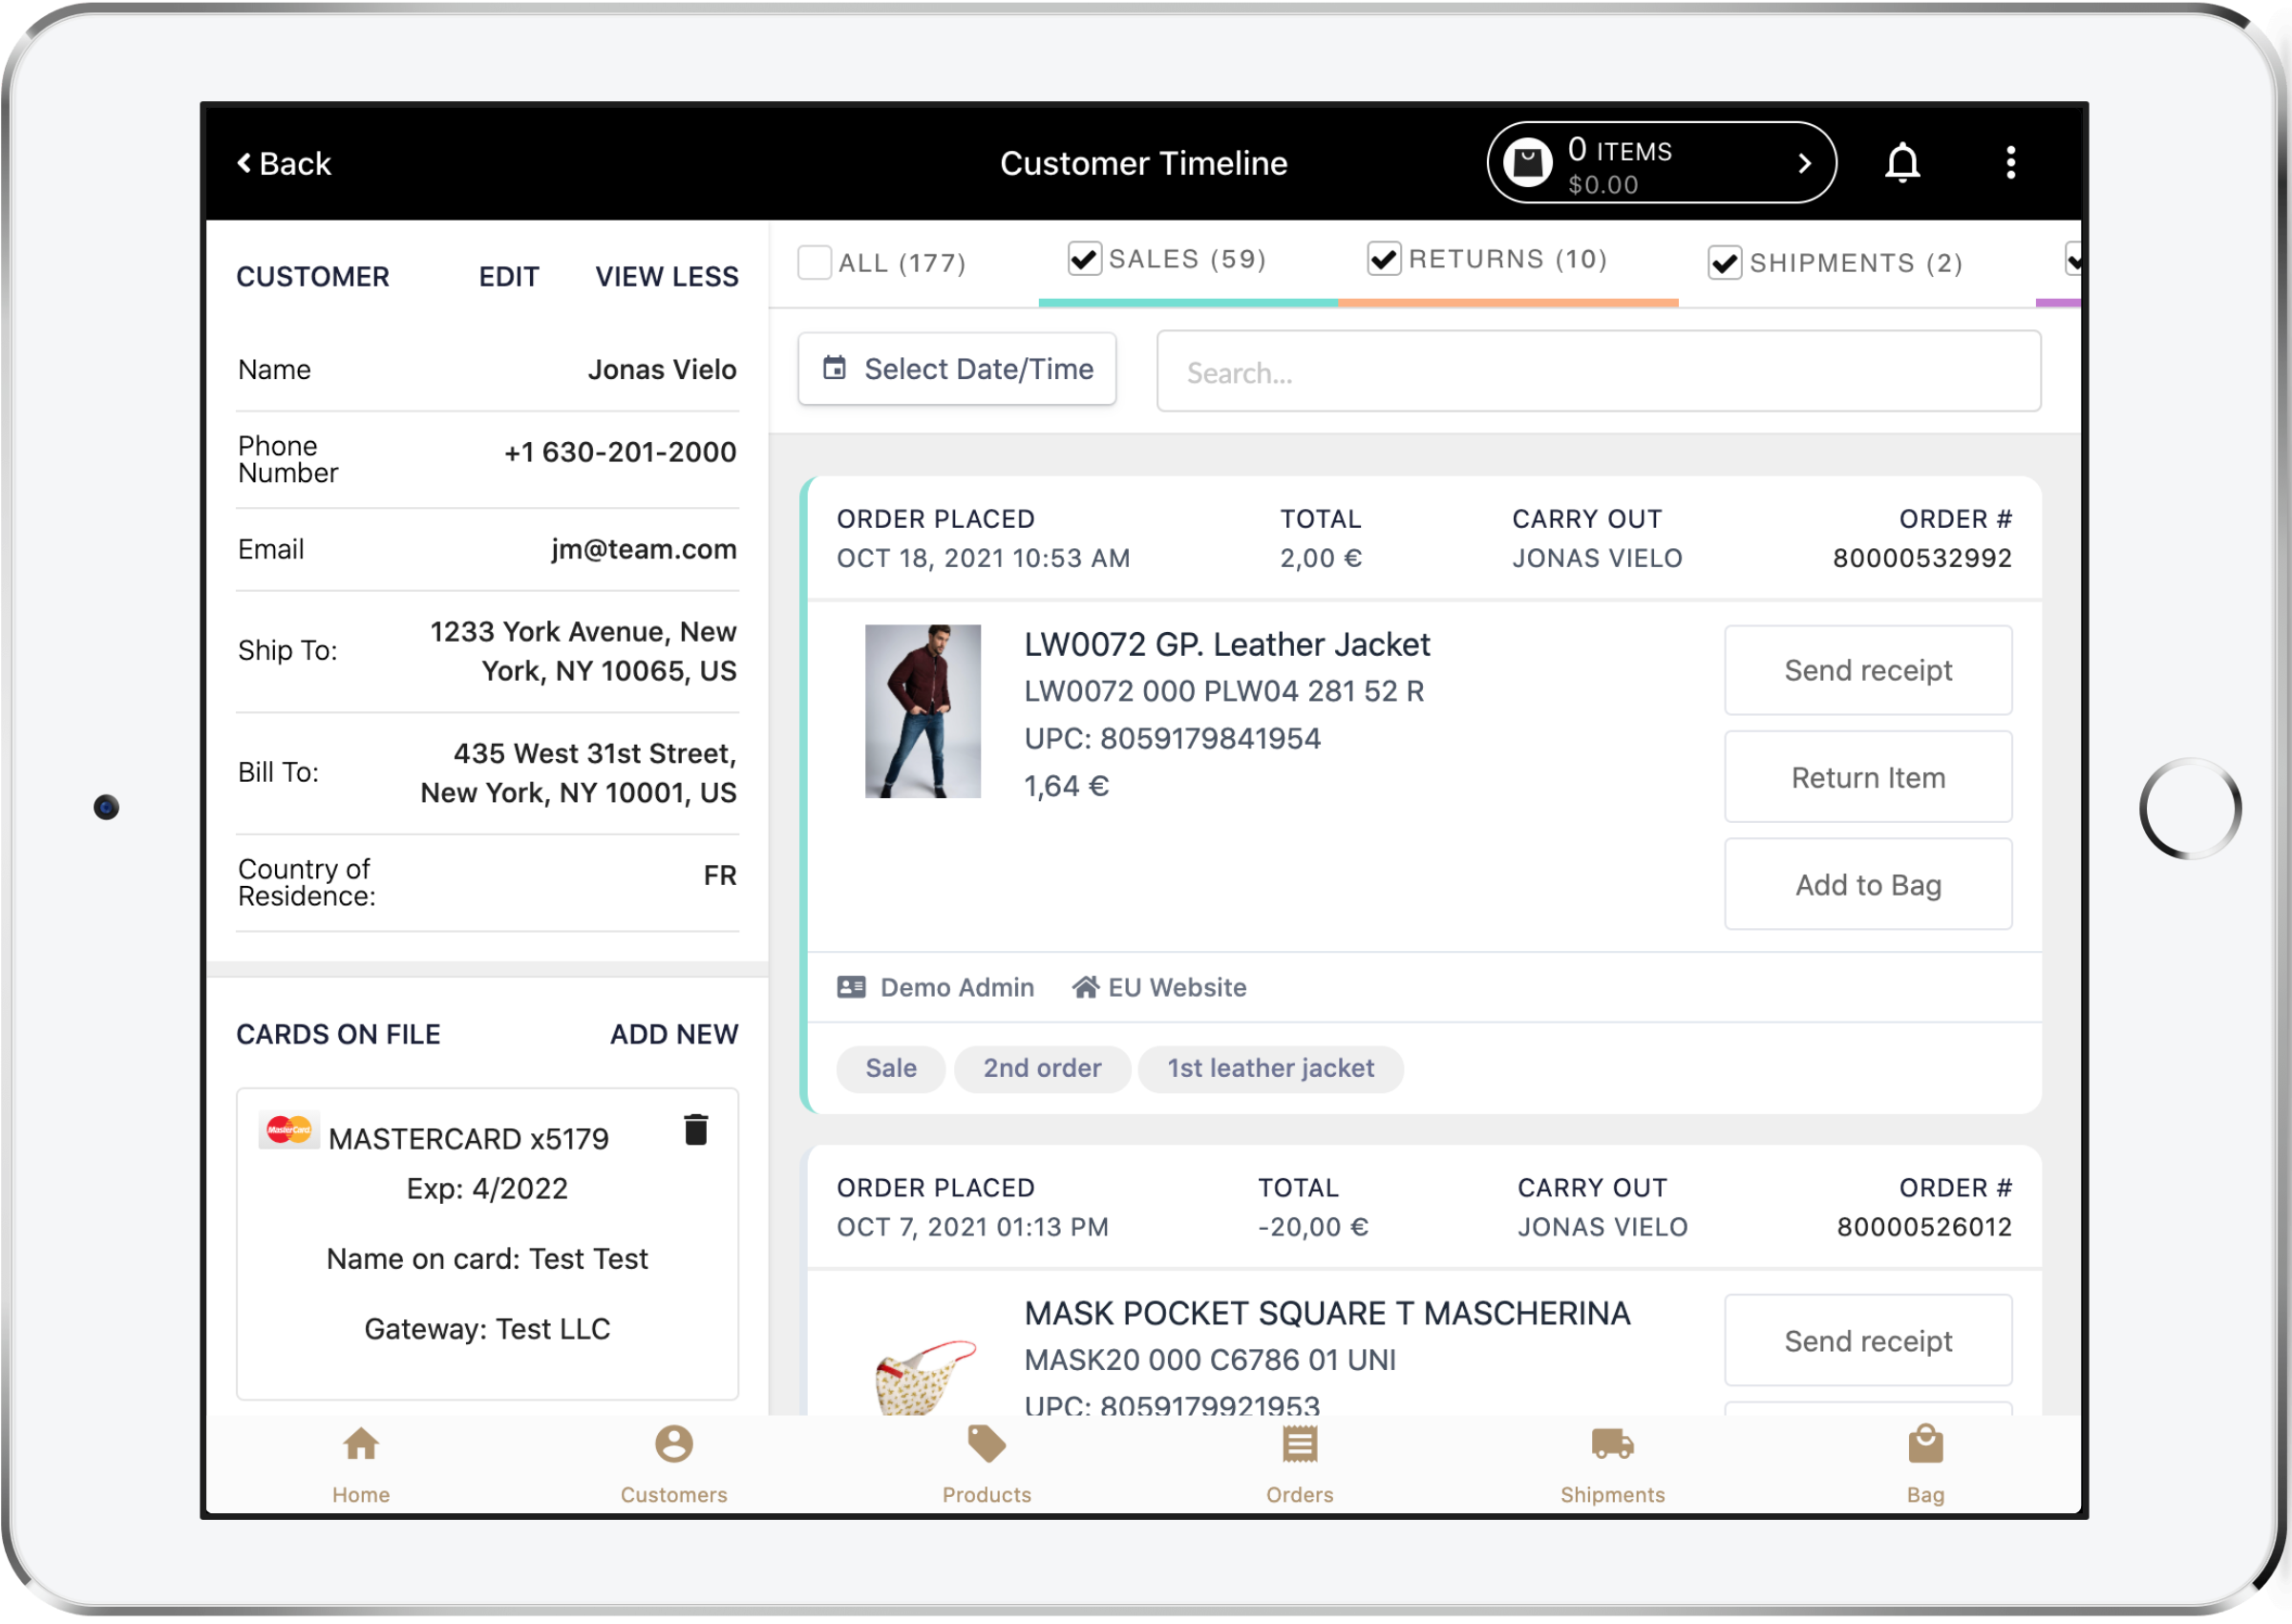Open the Select Date/Time picker

coord(956,369)
